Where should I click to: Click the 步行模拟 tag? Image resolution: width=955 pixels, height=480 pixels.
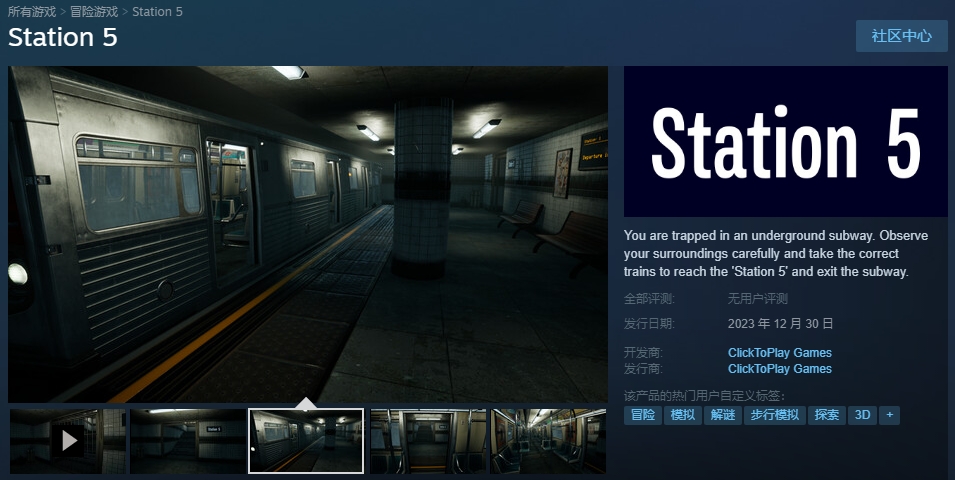tap(775, 415)
